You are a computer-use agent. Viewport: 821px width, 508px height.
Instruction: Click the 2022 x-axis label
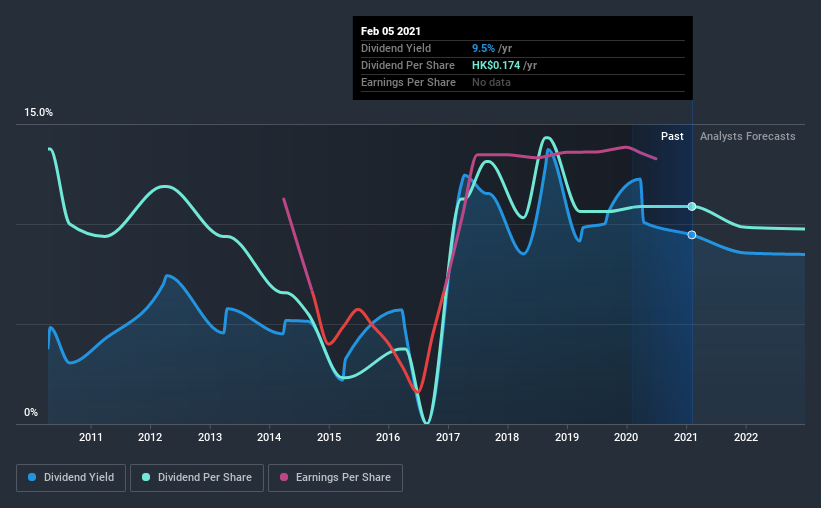pos(746,437)
